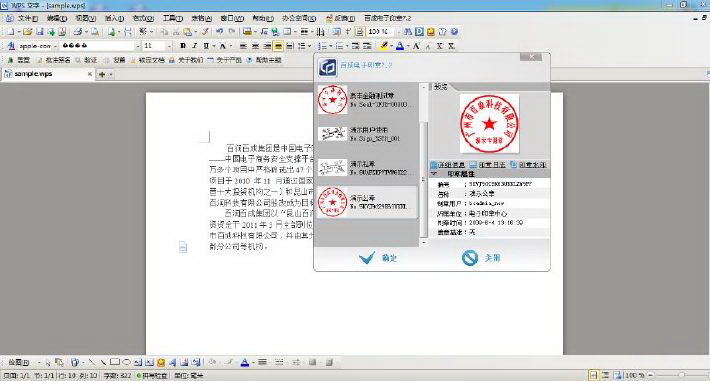Add a new document tab with plus
Image resolution: width=710 pixels, height=381 pixels.
coord(102,74)
